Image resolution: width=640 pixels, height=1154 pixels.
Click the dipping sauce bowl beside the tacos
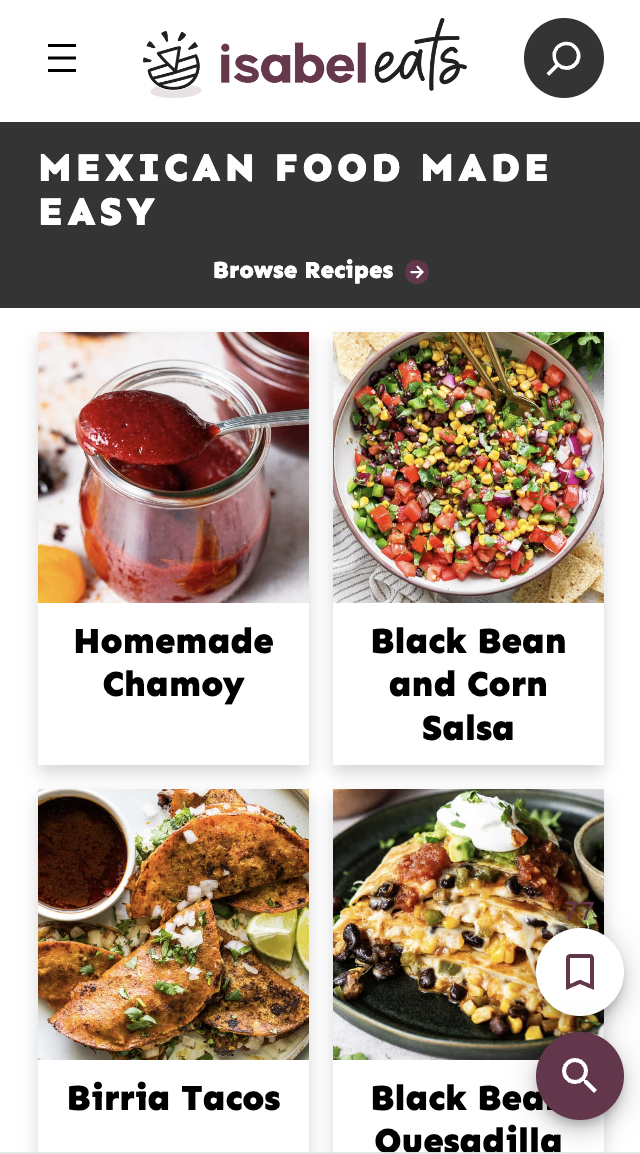pyautogui.click(x=82, y=853)
